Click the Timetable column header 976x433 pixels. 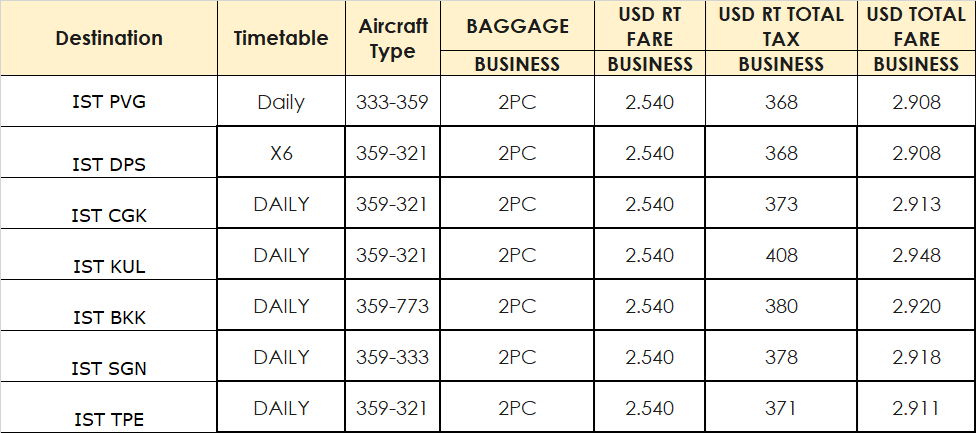(x=281, y=39)
